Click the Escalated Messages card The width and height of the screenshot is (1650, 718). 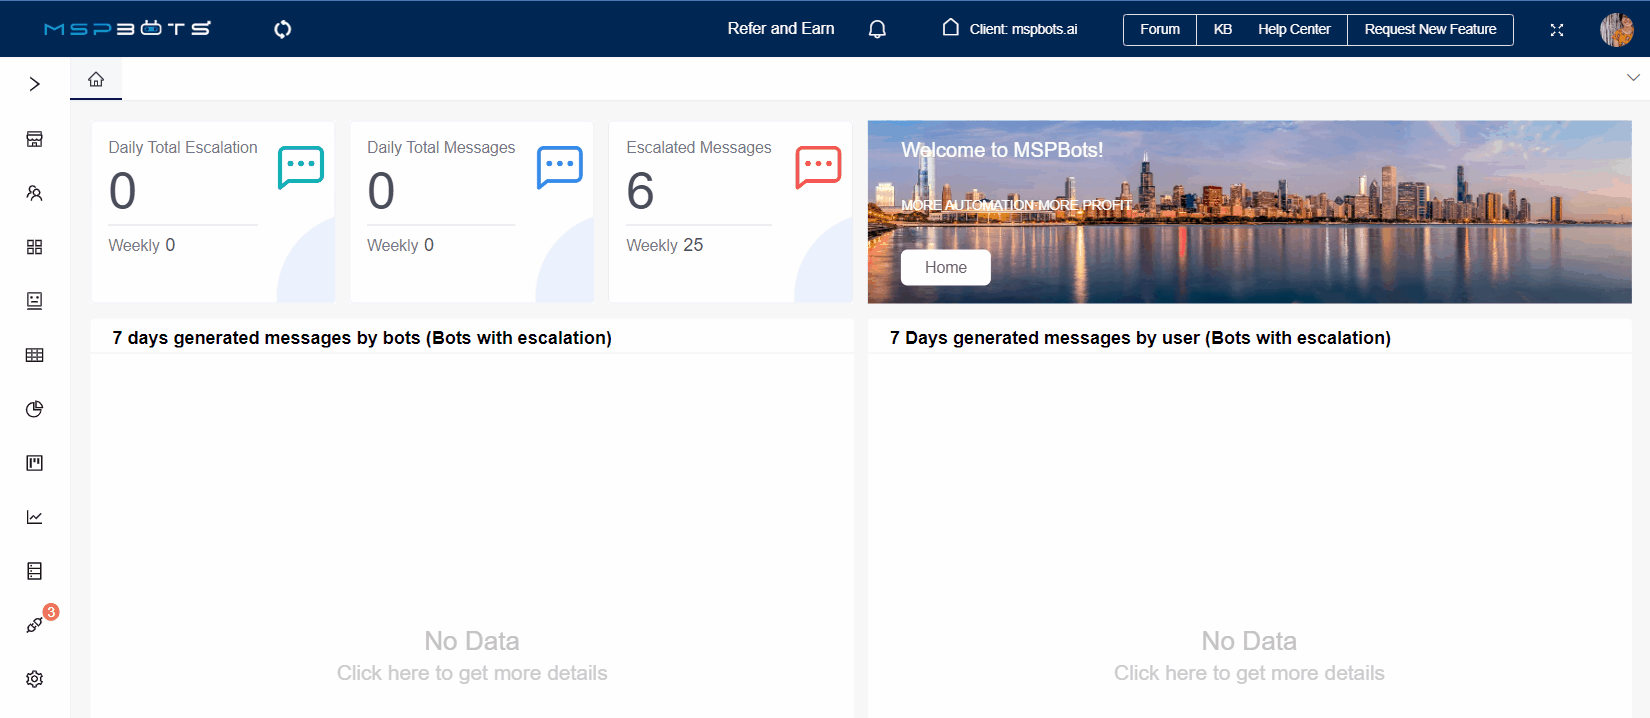click(730, 211)
